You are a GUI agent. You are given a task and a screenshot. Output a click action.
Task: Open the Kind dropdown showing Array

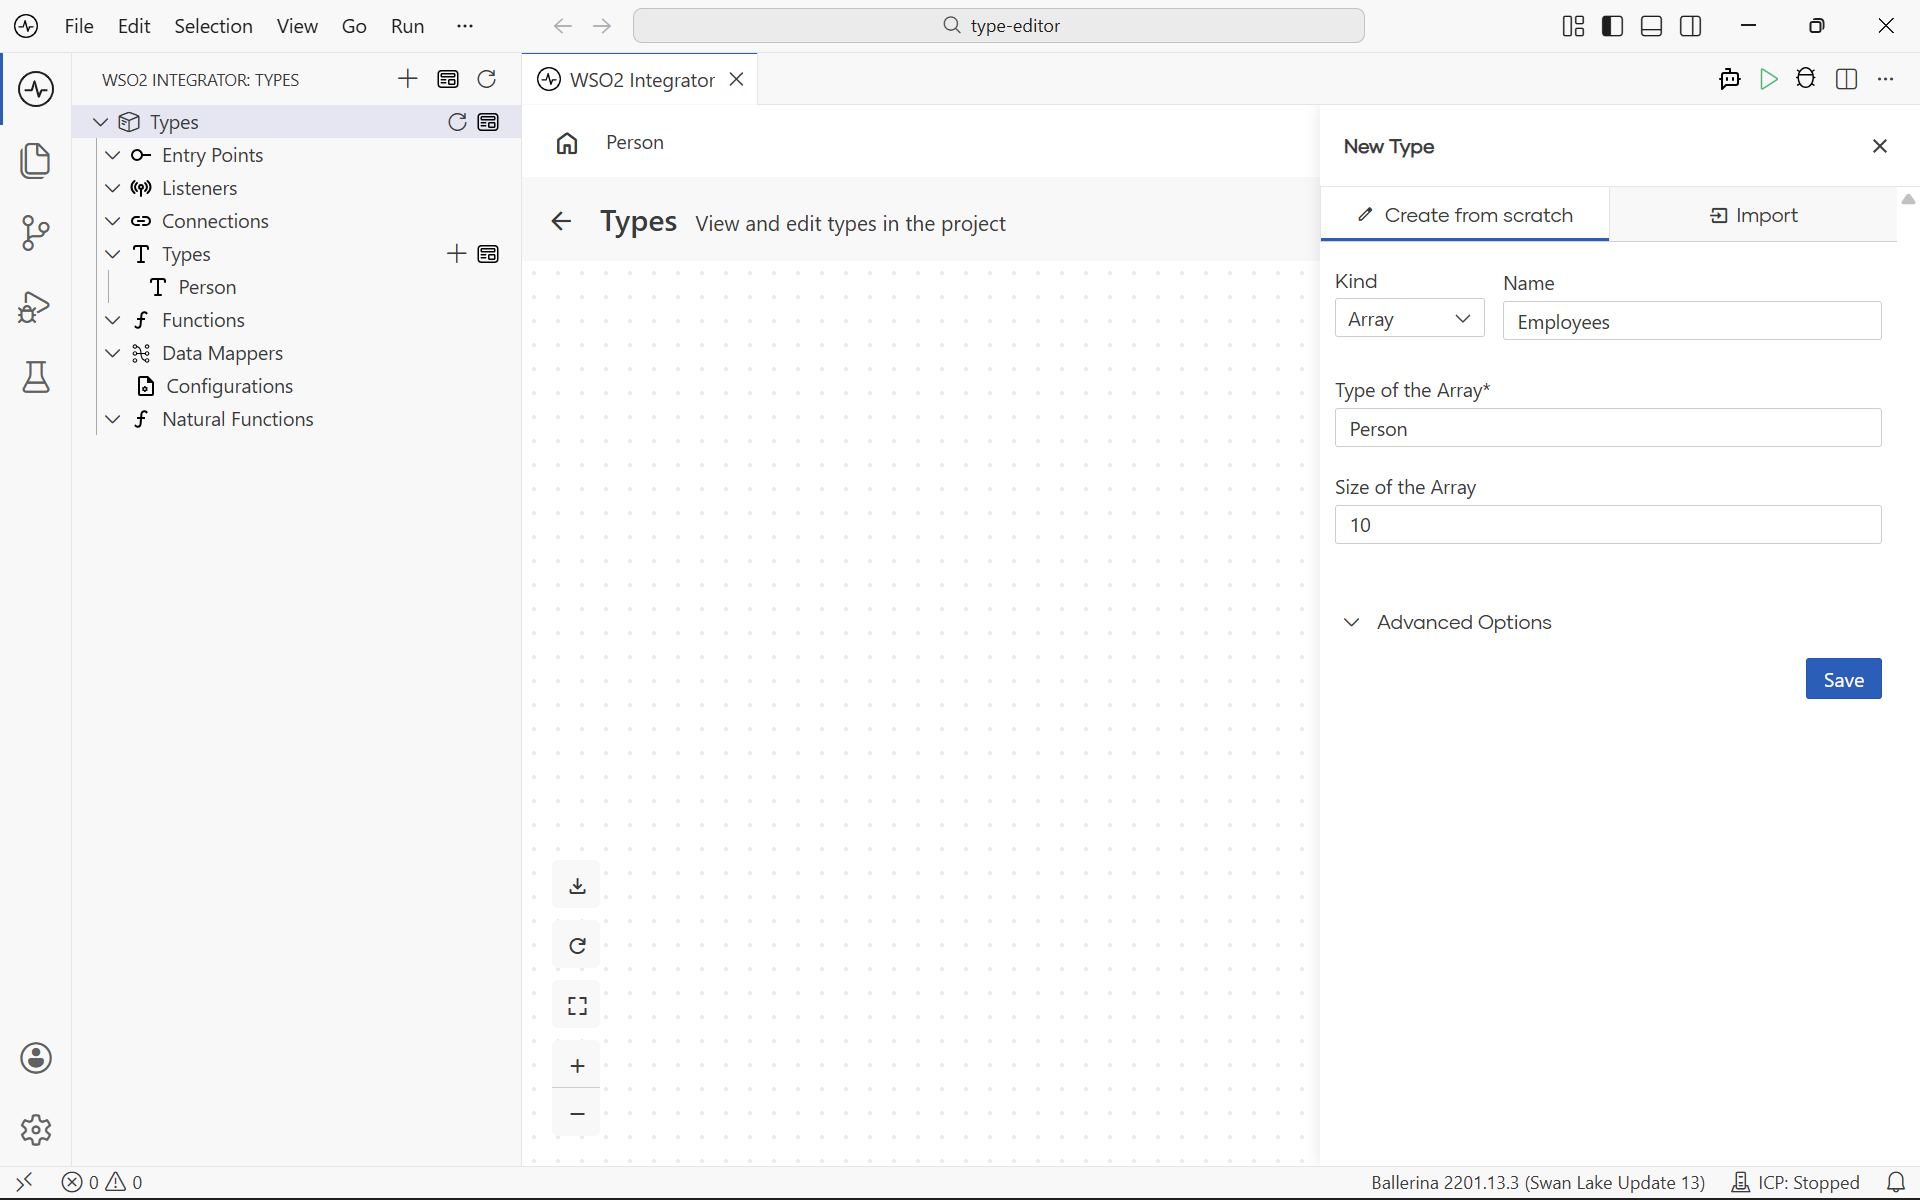click(x=1409, y=319)
